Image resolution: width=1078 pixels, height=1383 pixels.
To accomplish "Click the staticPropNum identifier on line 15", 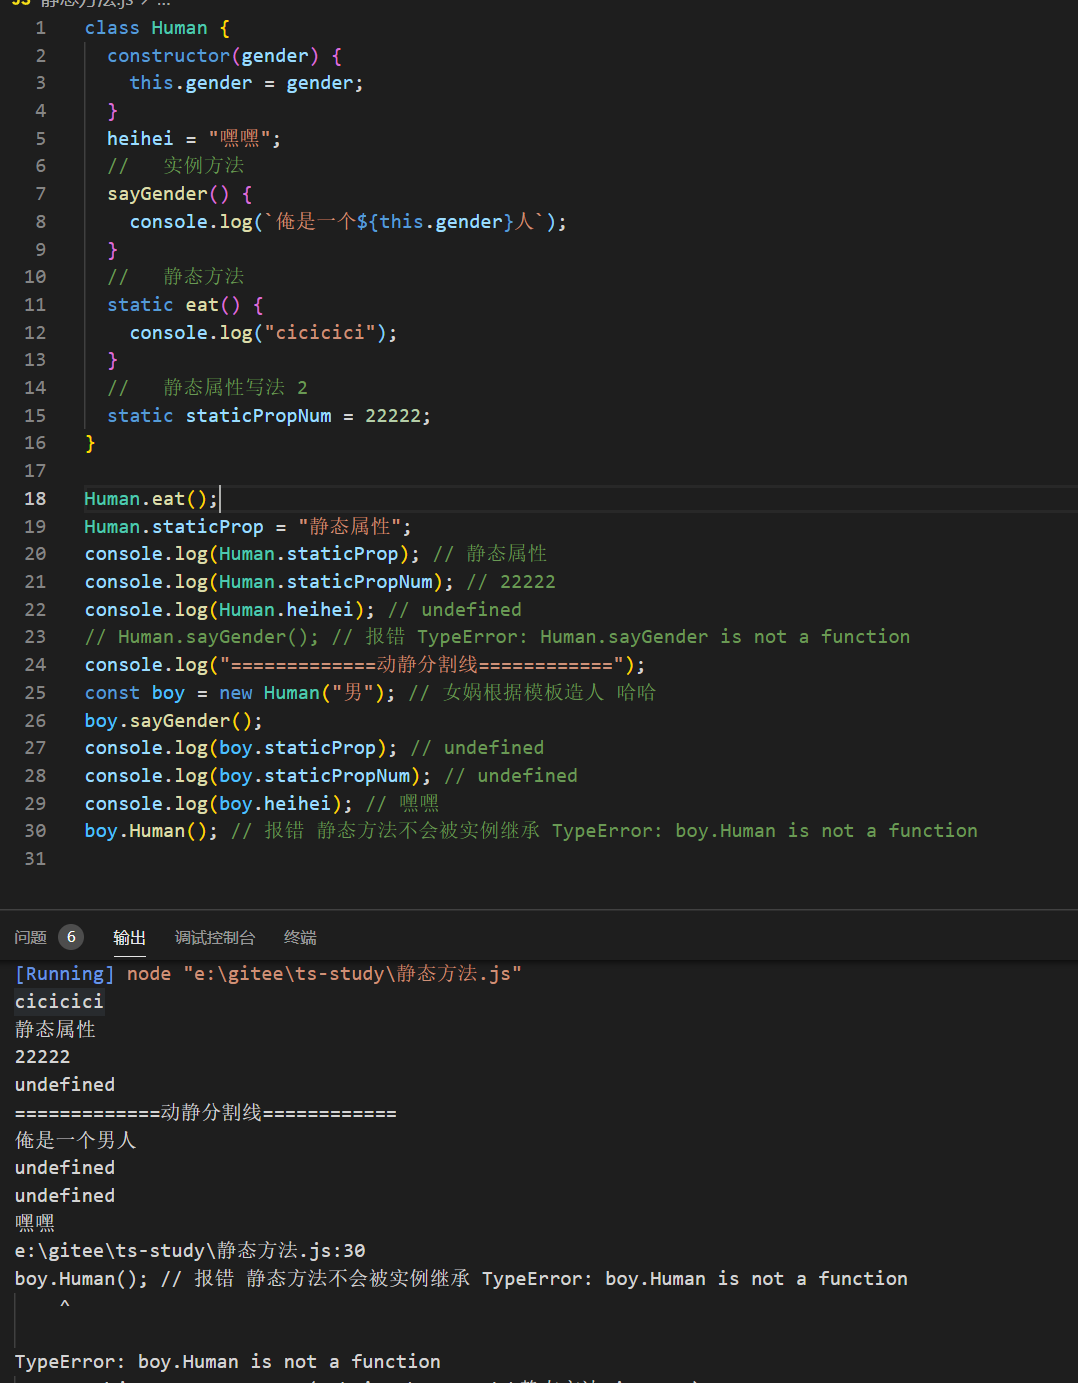I will (258, 415).
